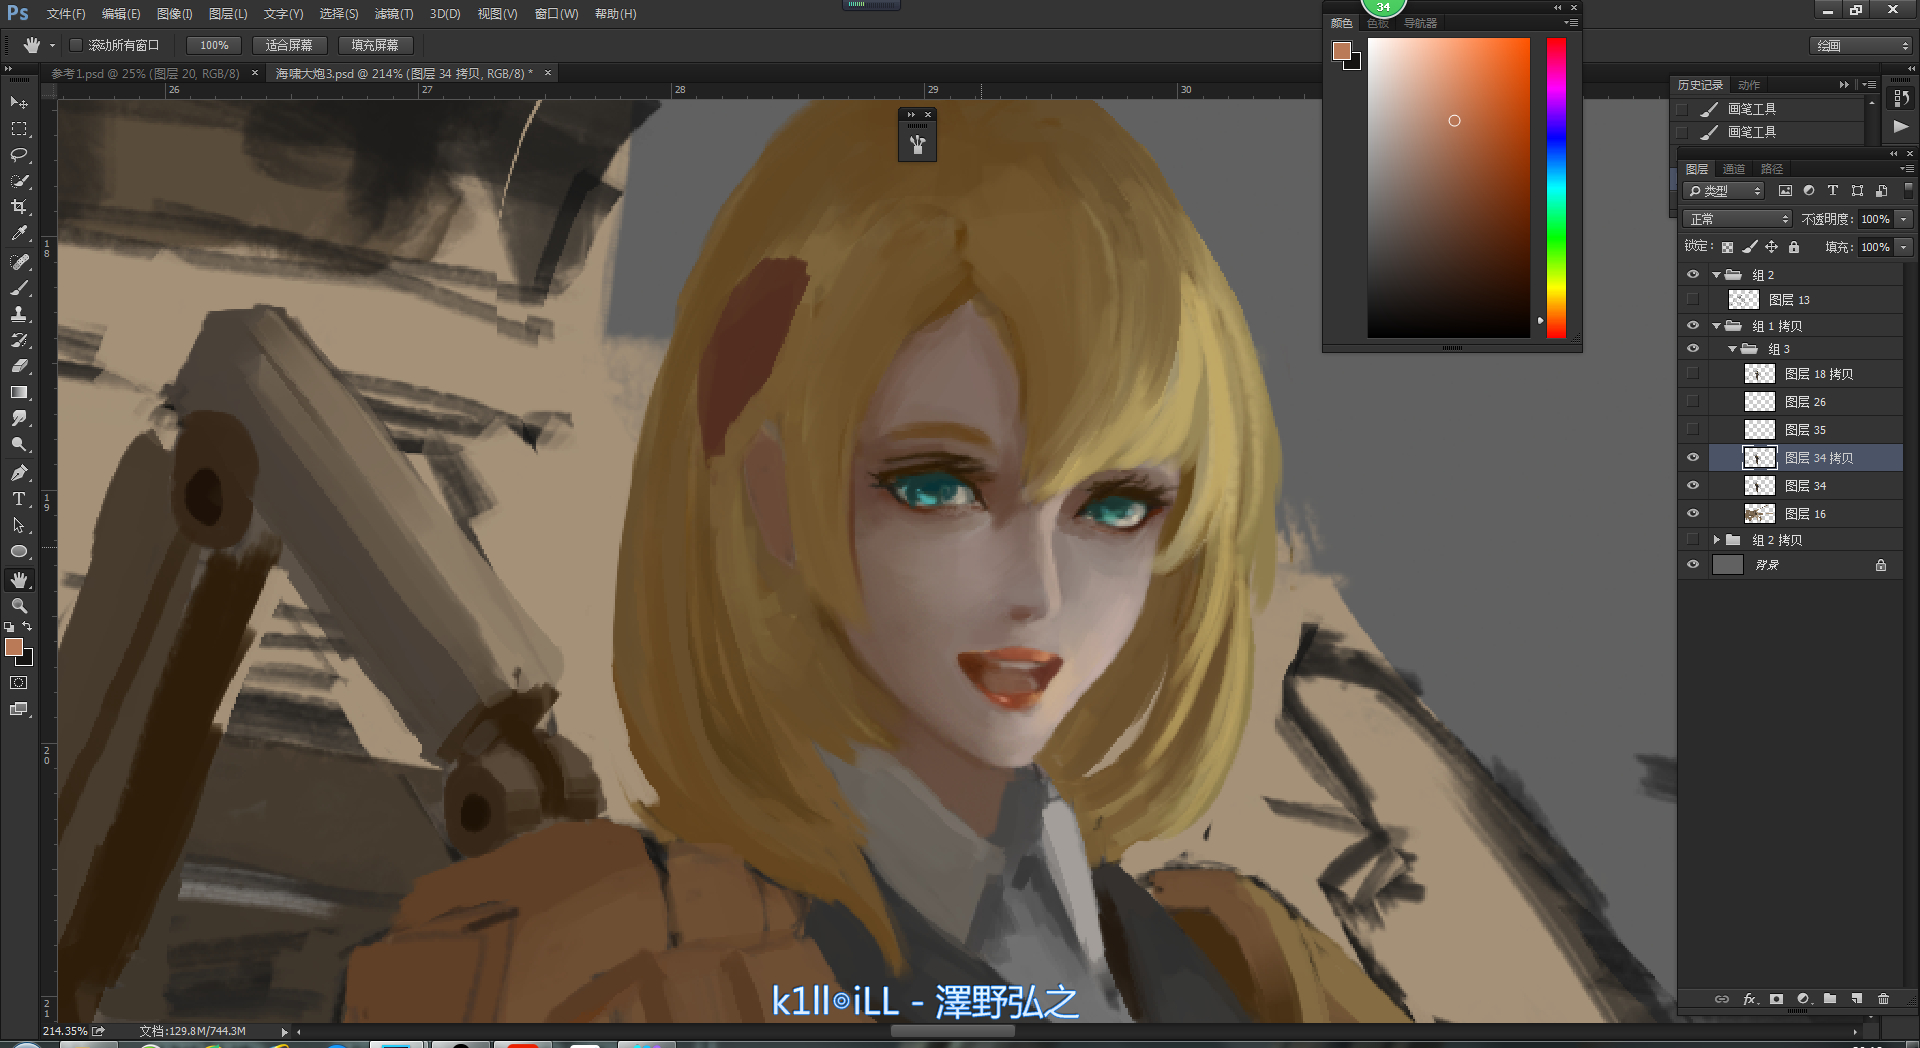
Task: Select the Eyedropper tool
Action: coord(19,233)
